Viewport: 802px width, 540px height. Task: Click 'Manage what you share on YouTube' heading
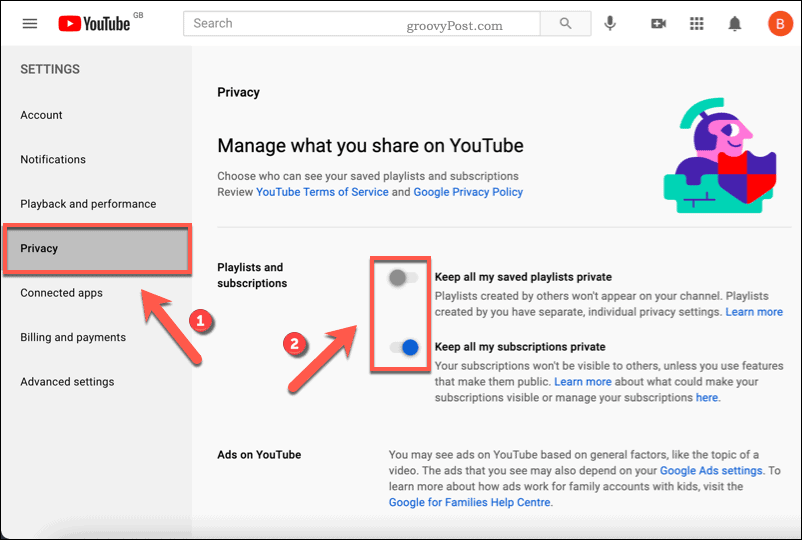370,146
